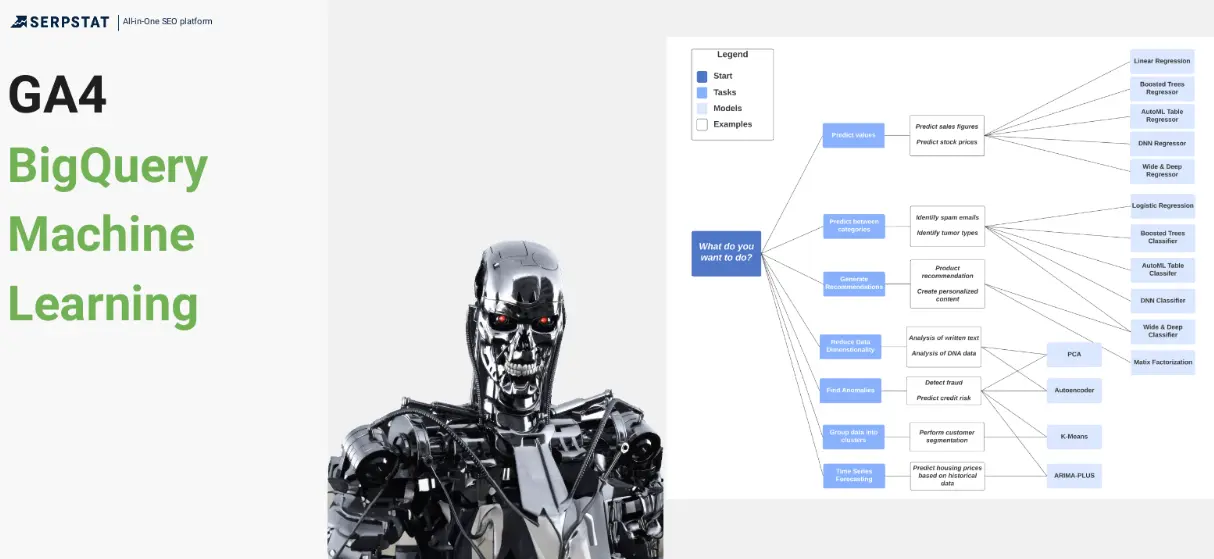This screenshot has height=559, width=1214.
Task: Select the DNN Regressor model box
Action: [1162, 143]
